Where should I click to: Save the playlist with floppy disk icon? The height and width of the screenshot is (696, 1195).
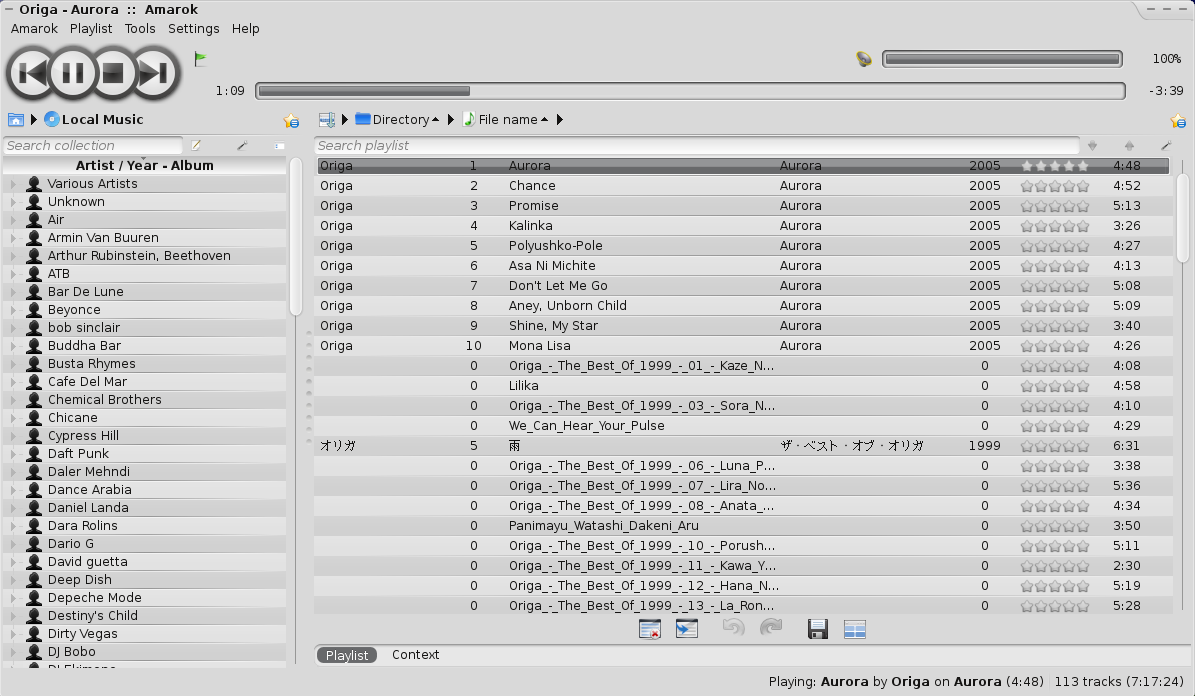pyautogui.click(x=818, y=629)
